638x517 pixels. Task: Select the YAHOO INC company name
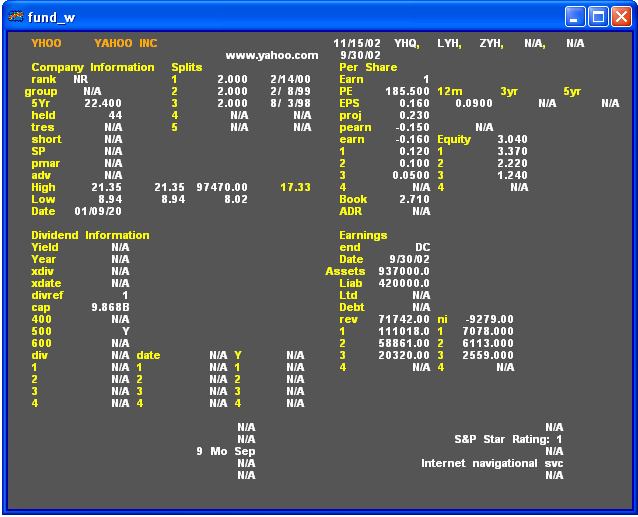click(x=126, y=43)
